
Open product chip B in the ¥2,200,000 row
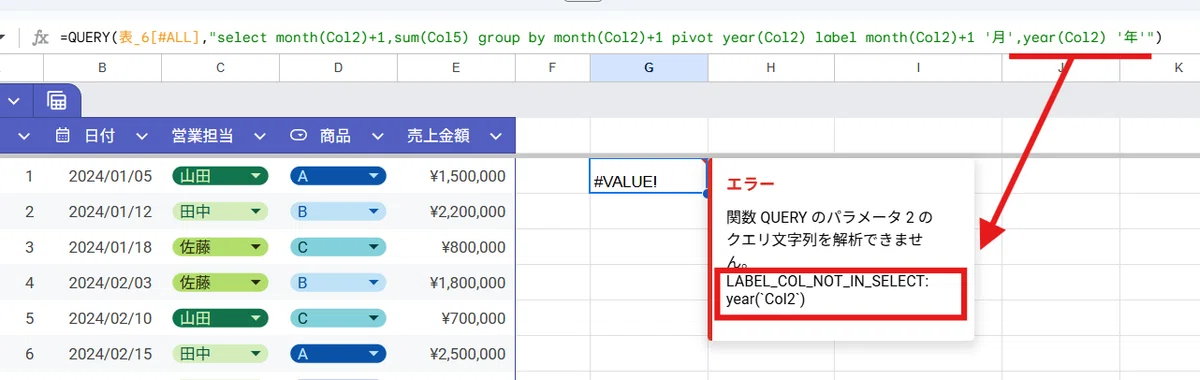338,211
